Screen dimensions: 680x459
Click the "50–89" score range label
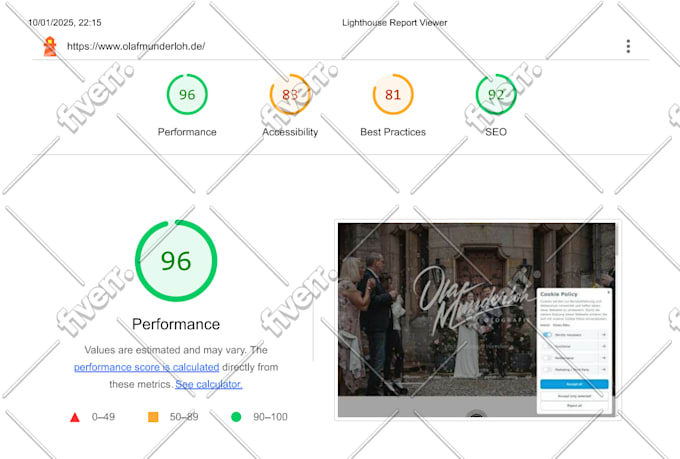(x=184, y=417)
